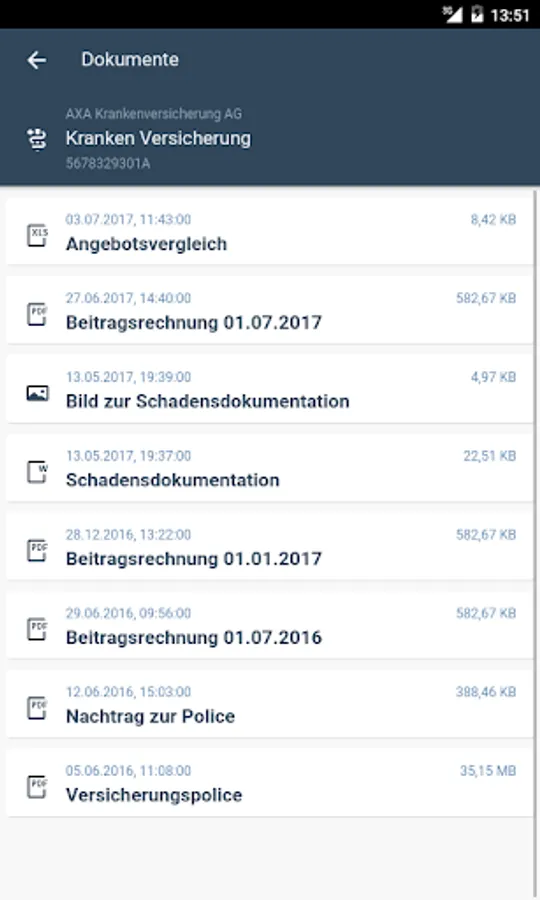Open the Versicherungspolice document
This screenshot has width=540, height=900.
point(270,782)
